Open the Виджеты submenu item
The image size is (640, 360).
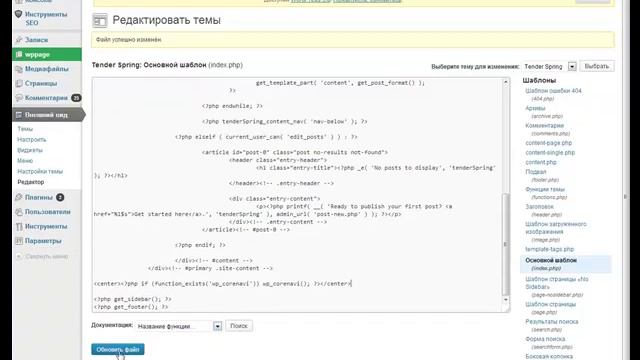(30, 150)
